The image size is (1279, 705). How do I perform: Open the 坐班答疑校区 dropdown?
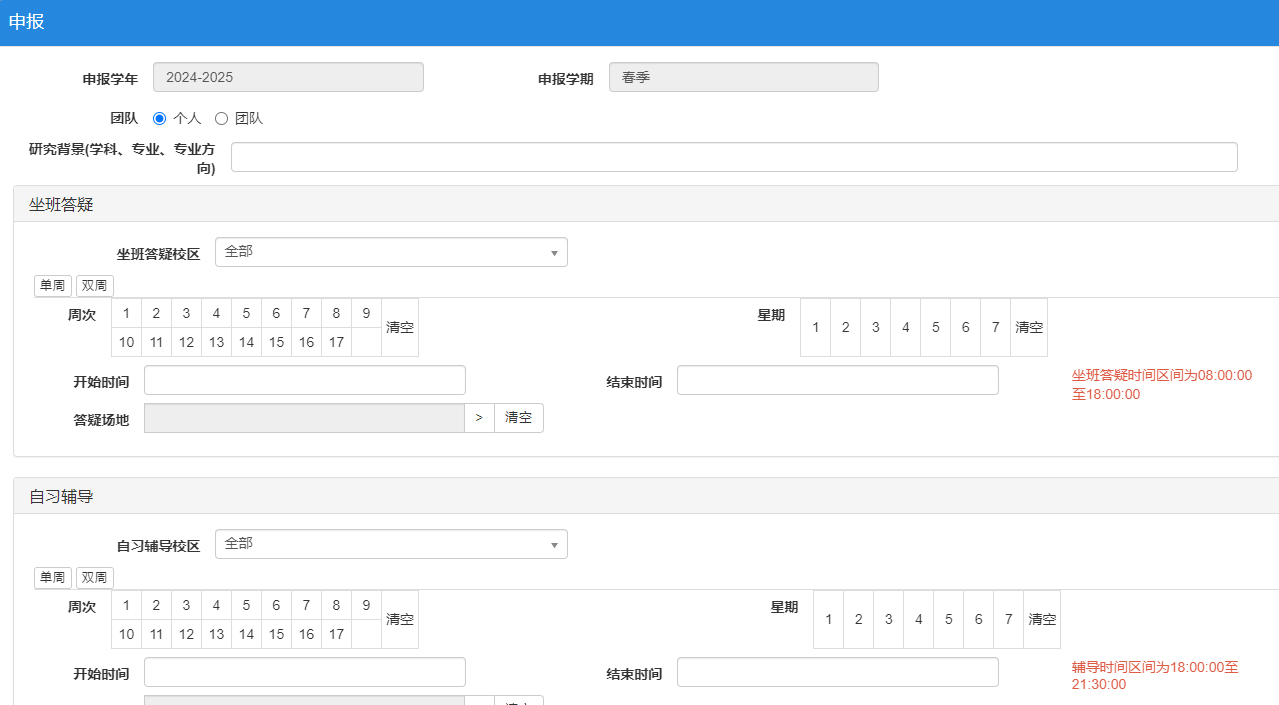[391, 252]
